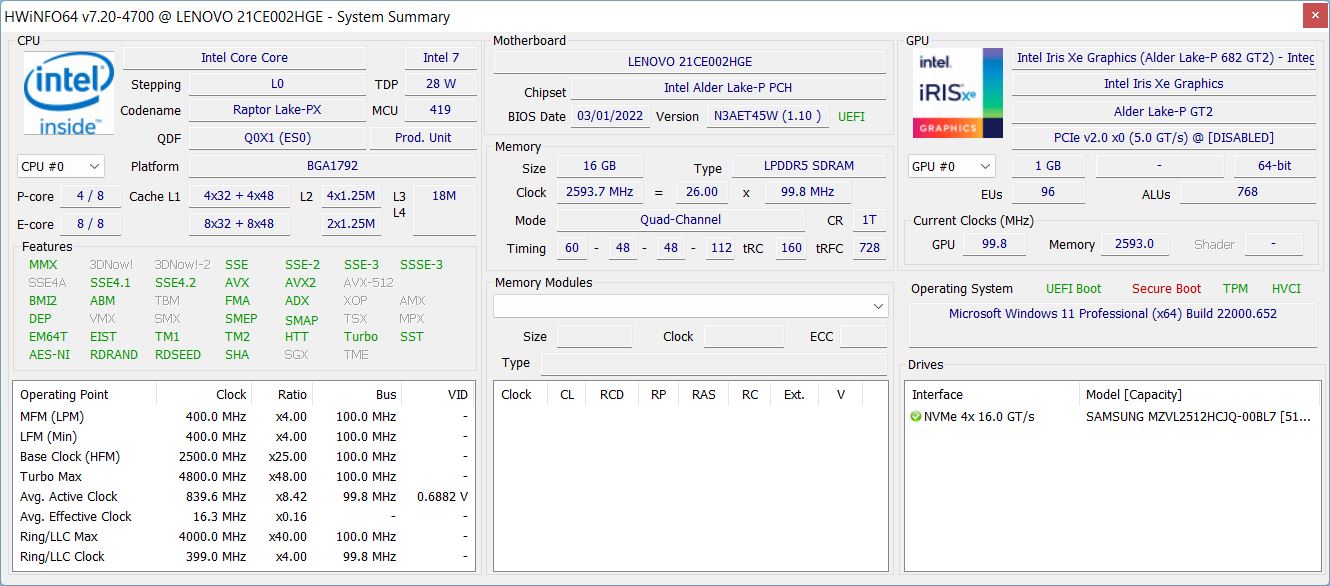Click the 28 W TDP value

point(440,84)
